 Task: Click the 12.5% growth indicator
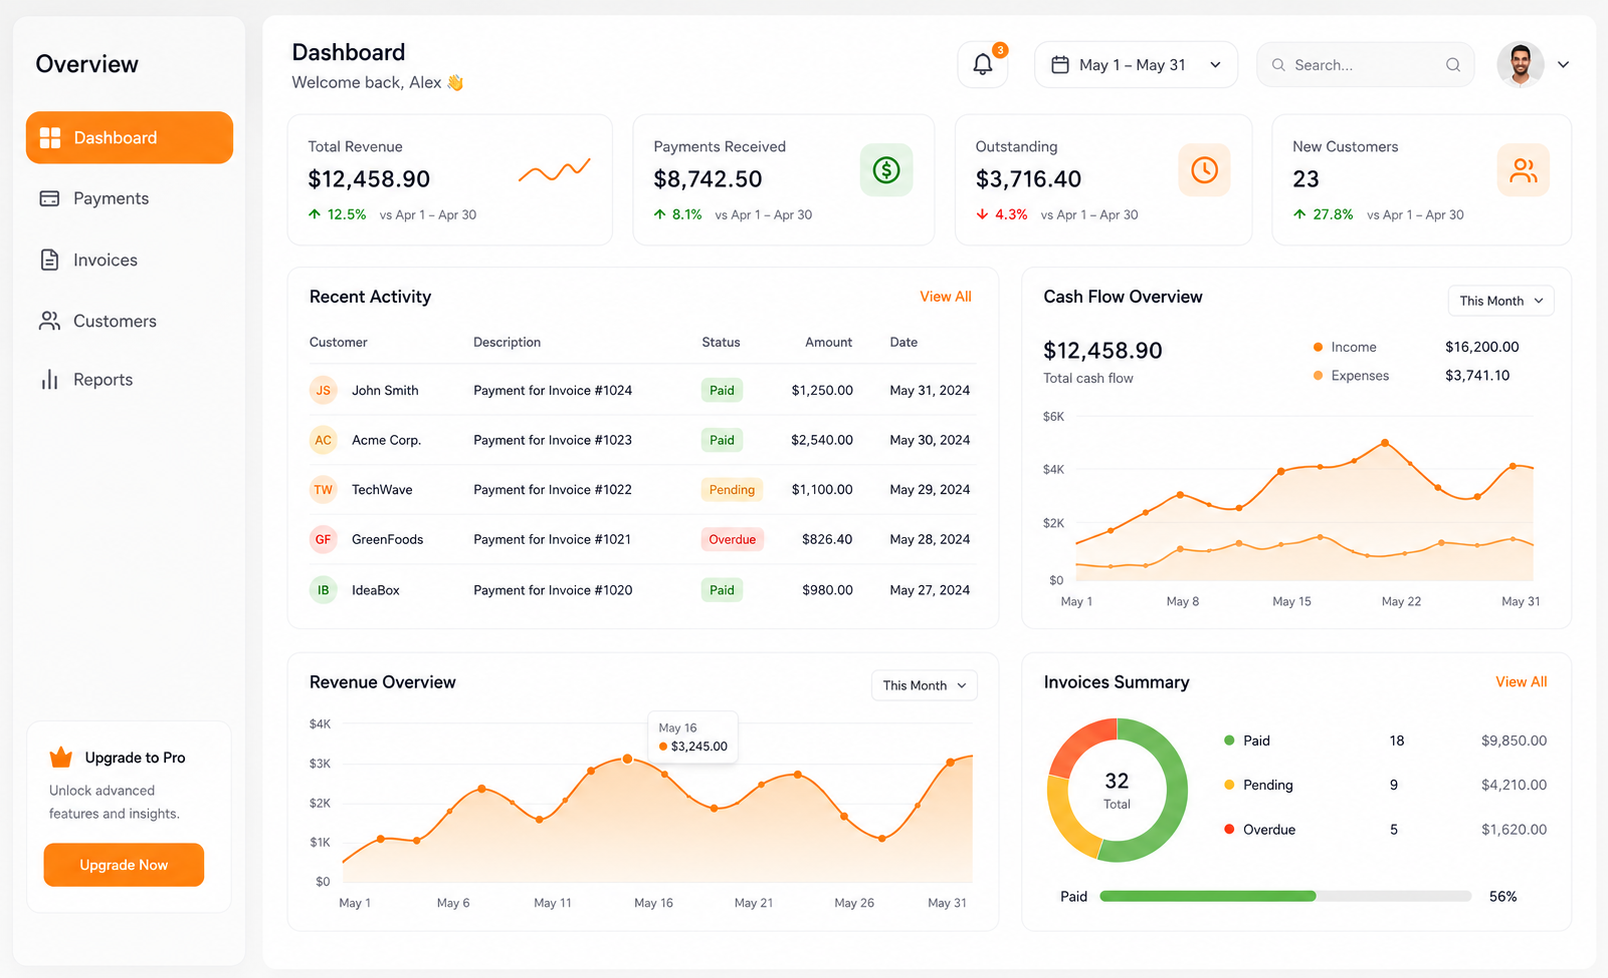click(x=337, y=215)
